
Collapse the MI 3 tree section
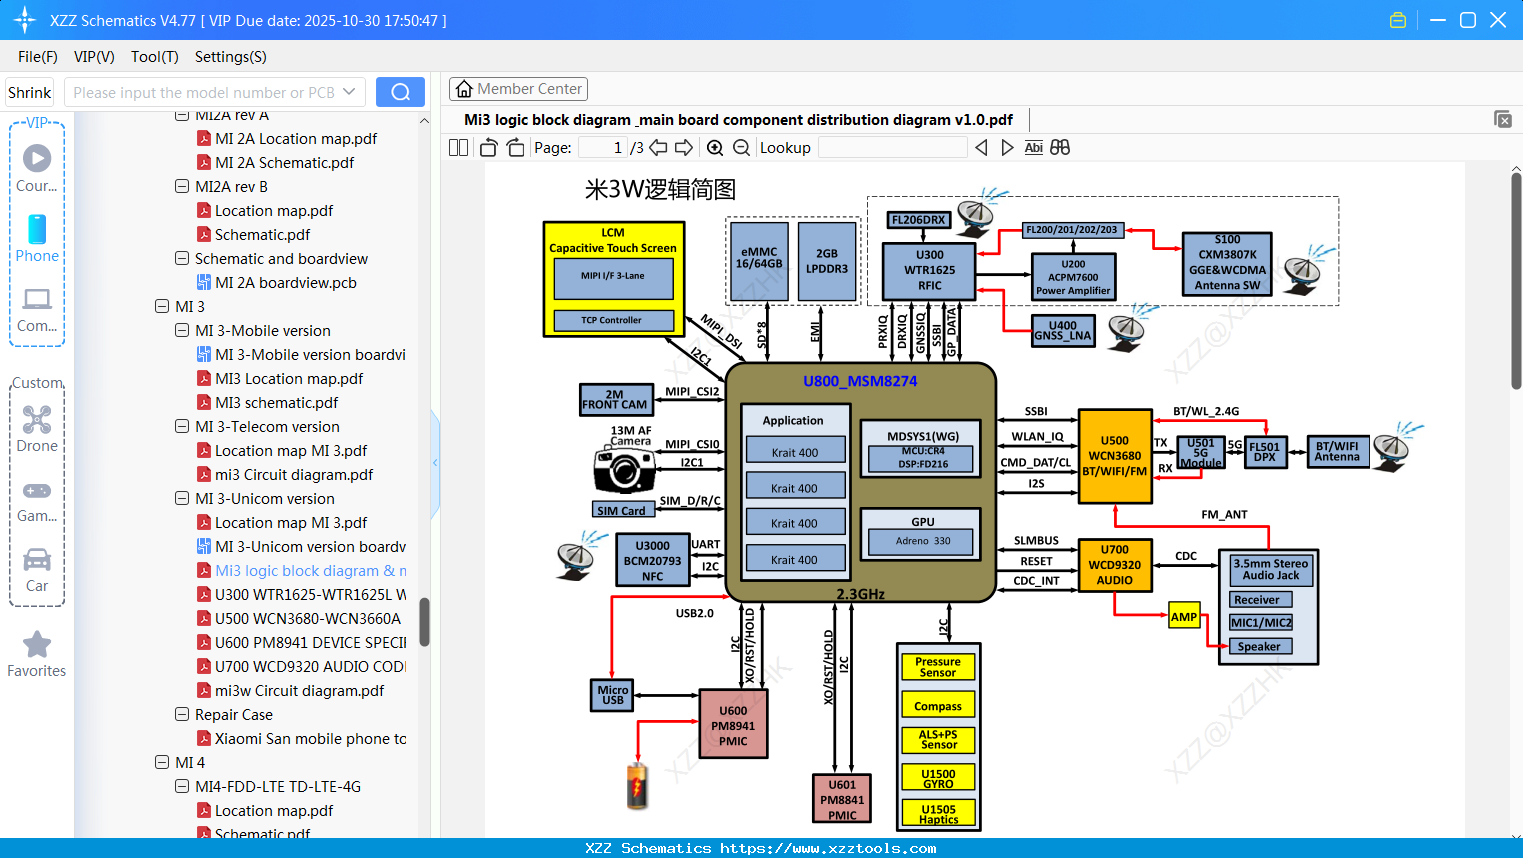pyautogui.click(x=162, y=306)
